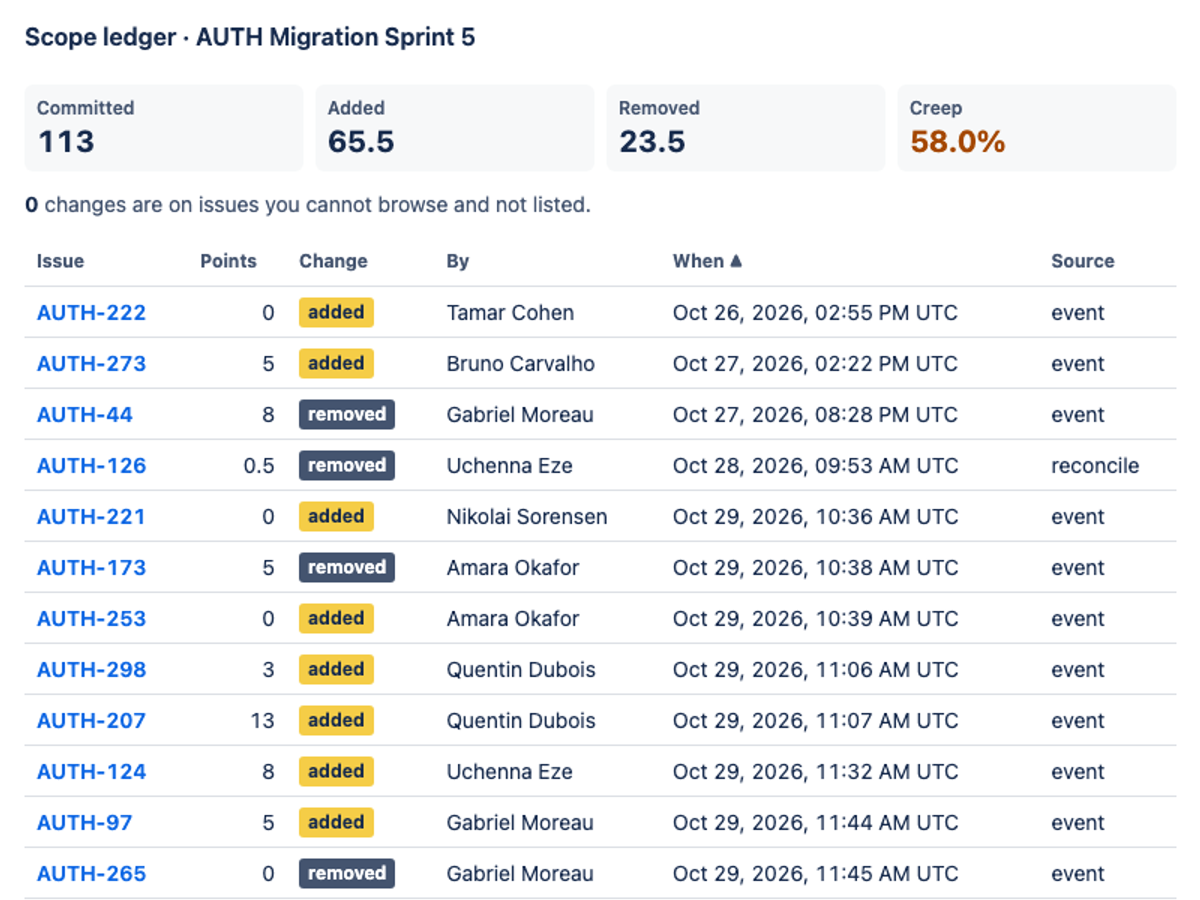Click the reconcile source value

click(1095, 466)
